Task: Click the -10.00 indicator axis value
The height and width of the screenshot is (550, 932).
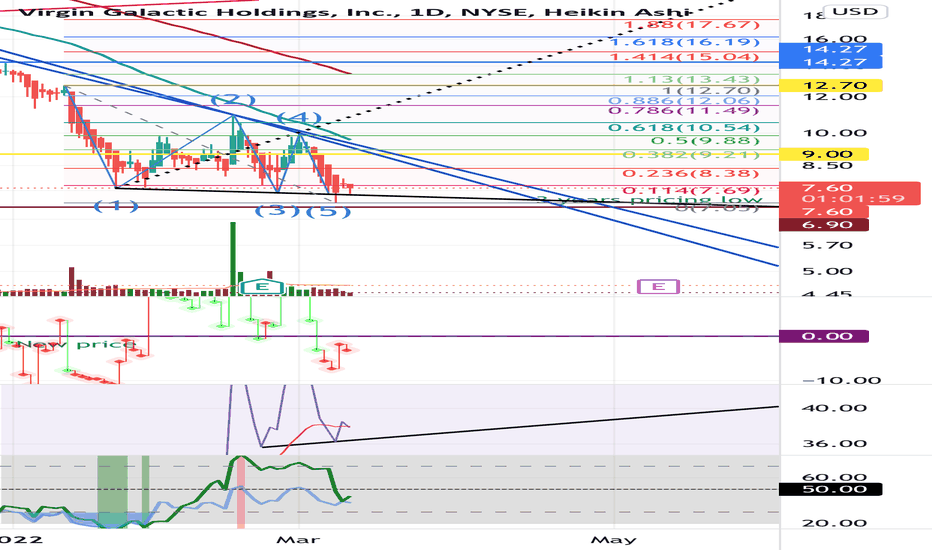Action: coord(841,381)
